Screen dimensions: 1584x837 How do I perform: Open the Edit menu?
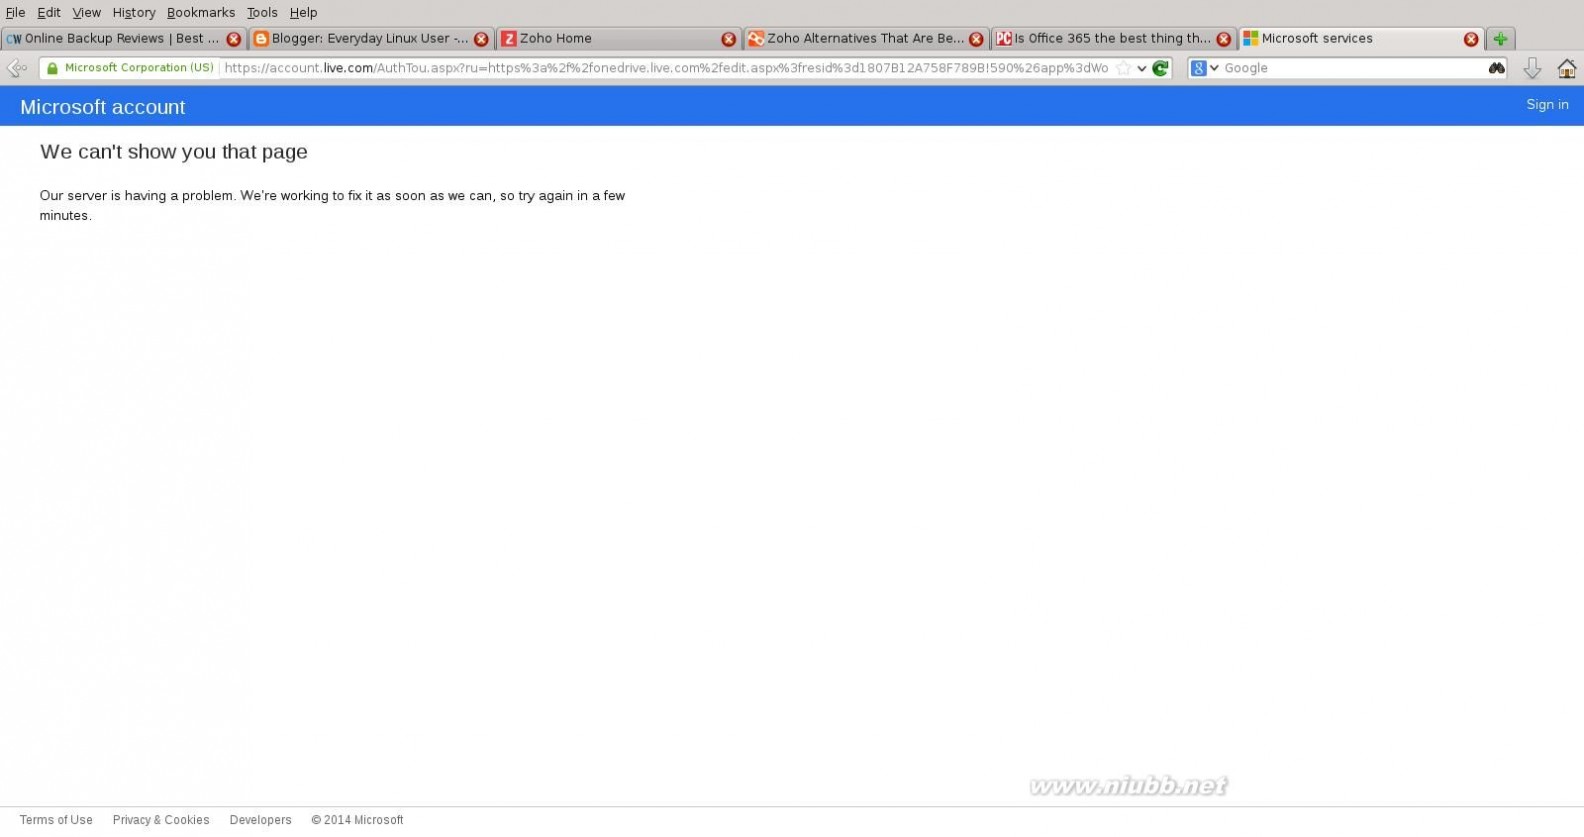(49, 12)
